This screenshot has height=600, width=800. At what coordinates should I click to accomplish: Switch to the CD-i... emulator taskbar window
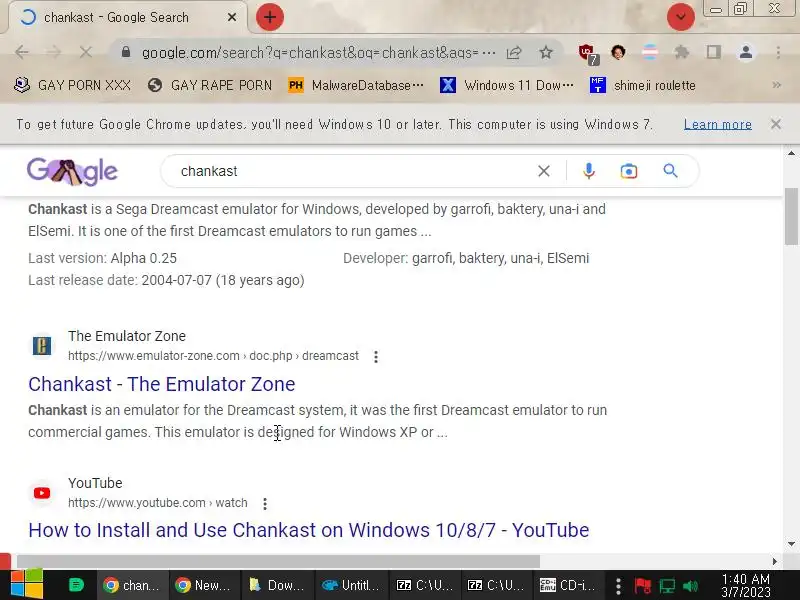[568, 585]
